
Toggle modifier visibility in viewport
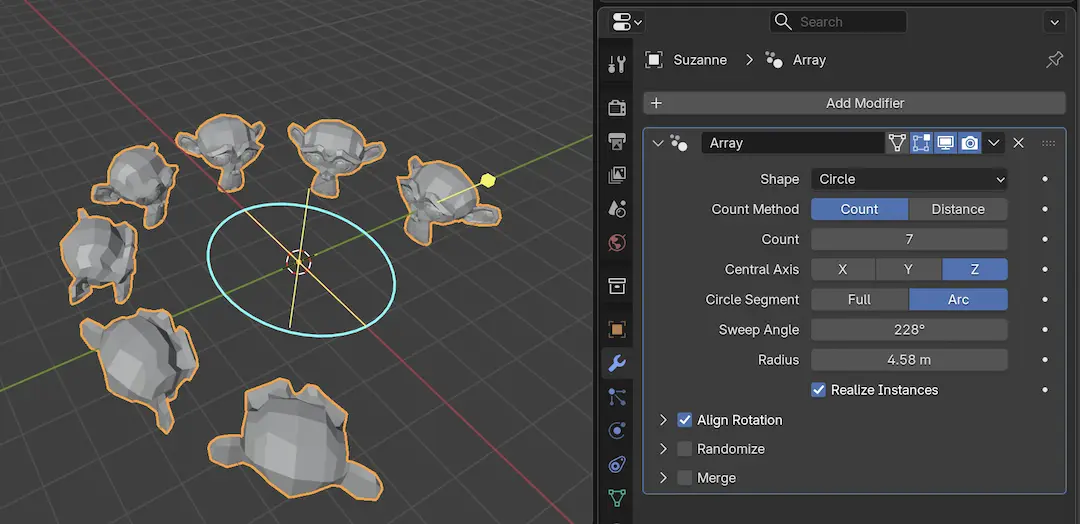[945, 143]
